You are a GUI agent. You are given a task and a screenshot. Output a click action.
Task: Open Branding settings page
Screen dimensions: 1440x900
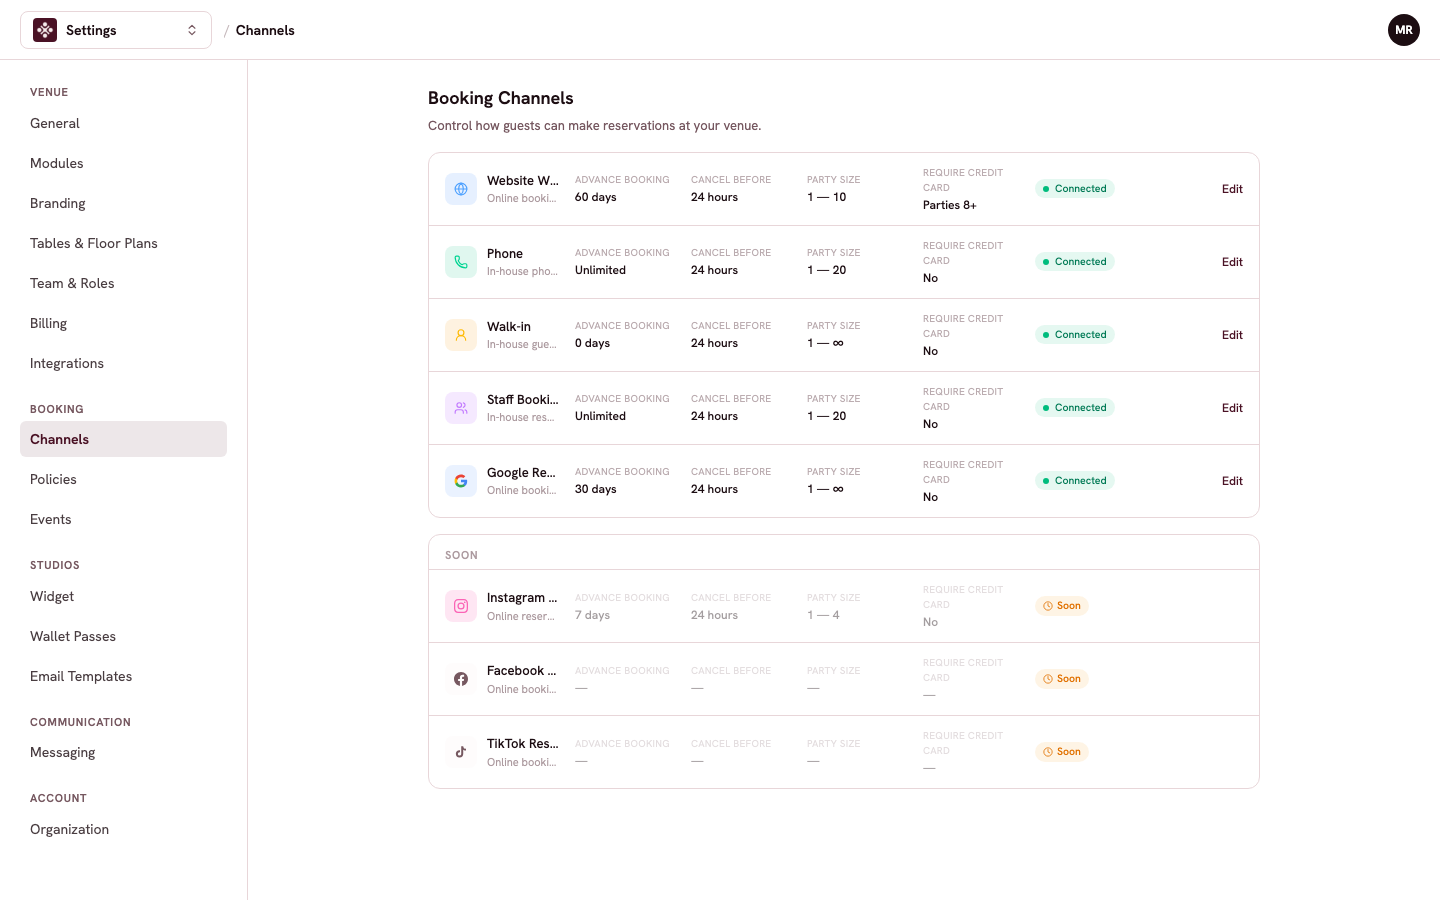point(123,203)
